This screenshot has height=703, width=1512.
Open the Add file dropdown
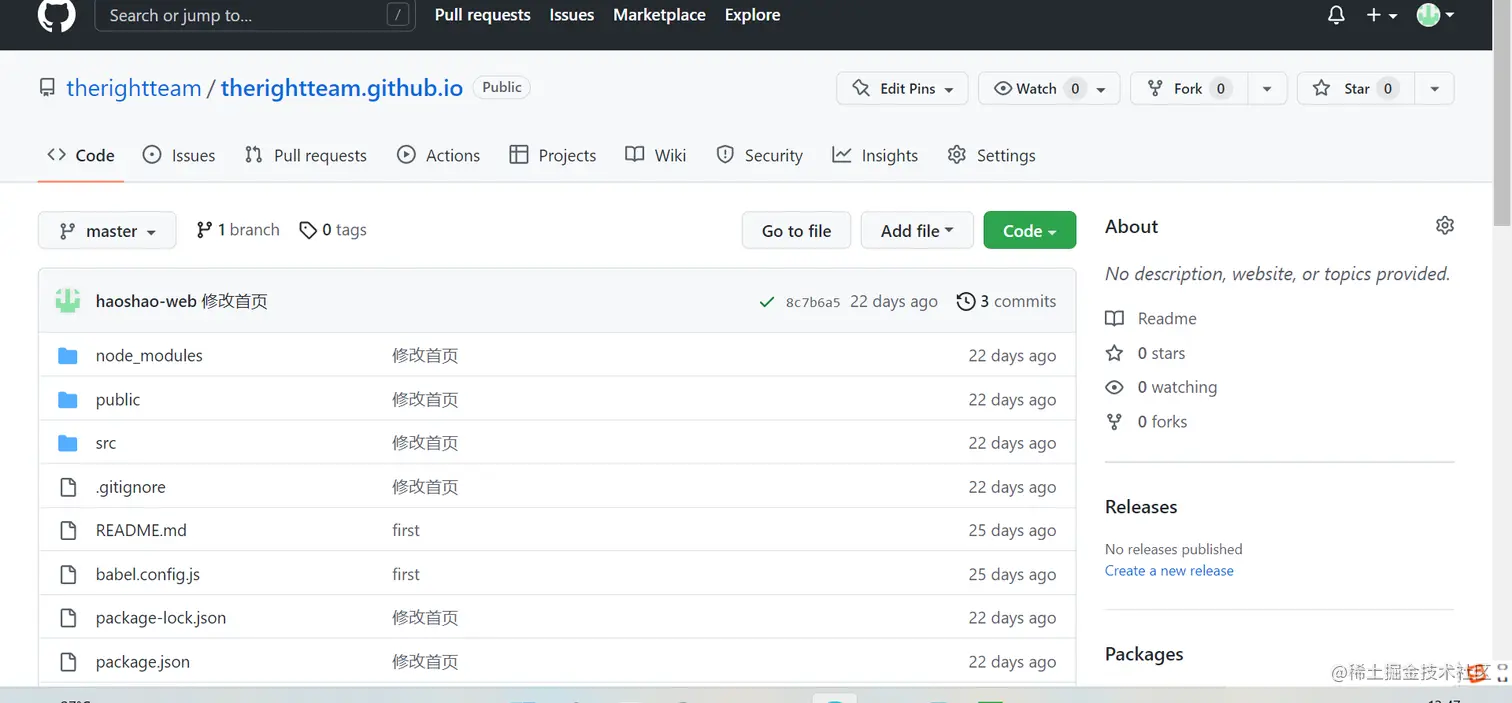[917, 230]
